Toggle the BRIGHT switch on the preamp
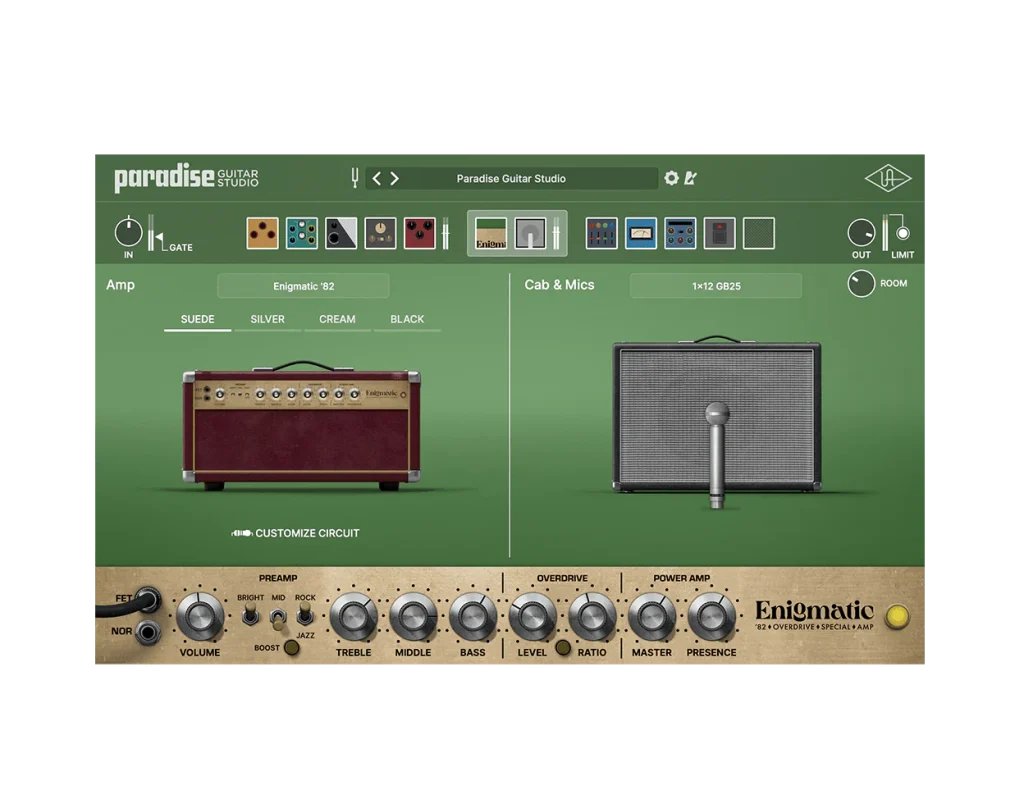 coord(250,614)
